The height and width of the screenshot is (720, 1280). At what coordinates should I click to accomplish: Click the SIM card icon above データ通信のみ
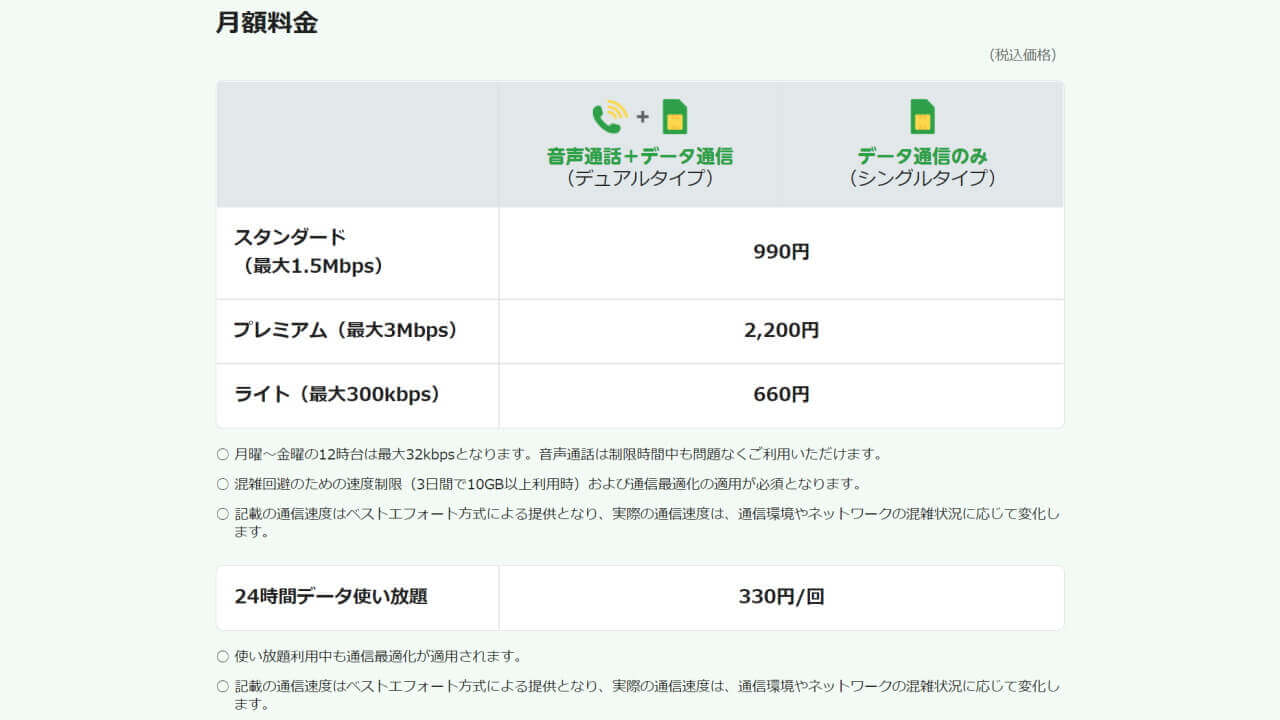(922, 117)
